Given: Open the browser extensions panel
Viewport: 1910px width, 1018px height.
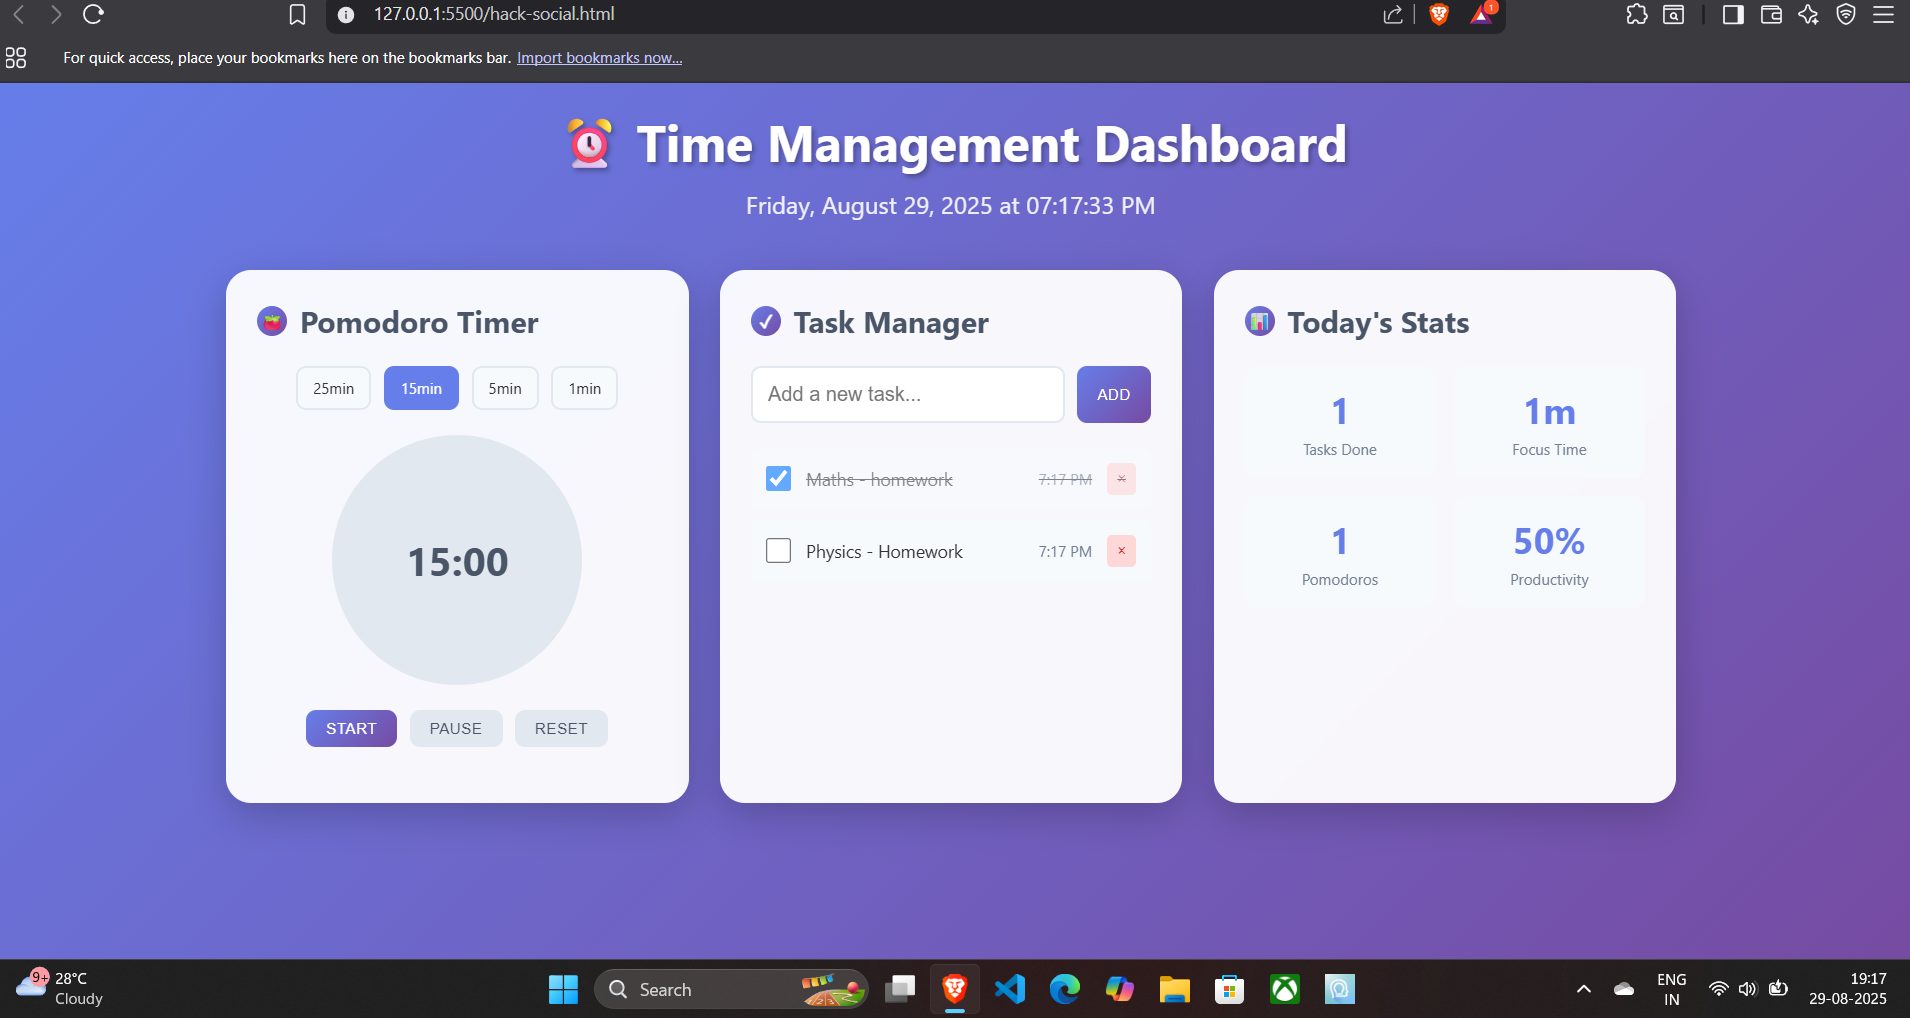Looking at the screenshot, I should point(1637,14).
